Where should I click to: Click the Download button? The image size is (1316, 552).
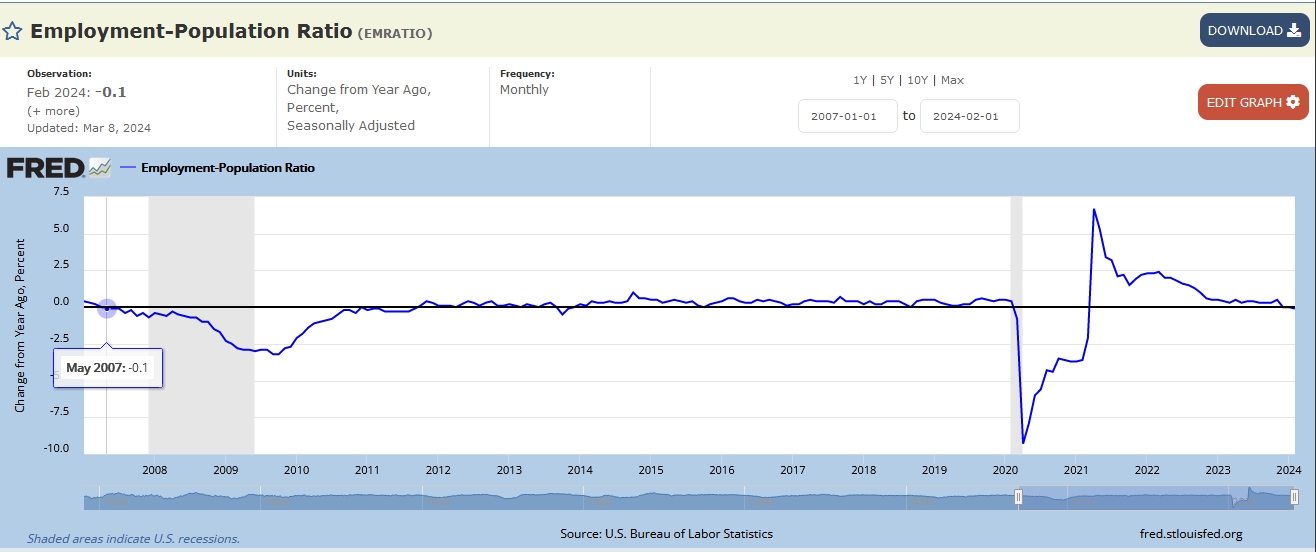click(x=1253, y=31)
